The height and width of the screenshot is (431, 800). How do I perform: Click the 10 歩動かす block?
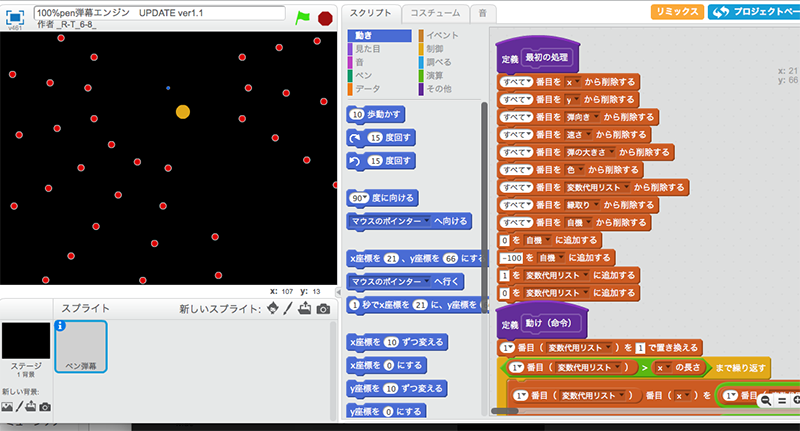376,115
